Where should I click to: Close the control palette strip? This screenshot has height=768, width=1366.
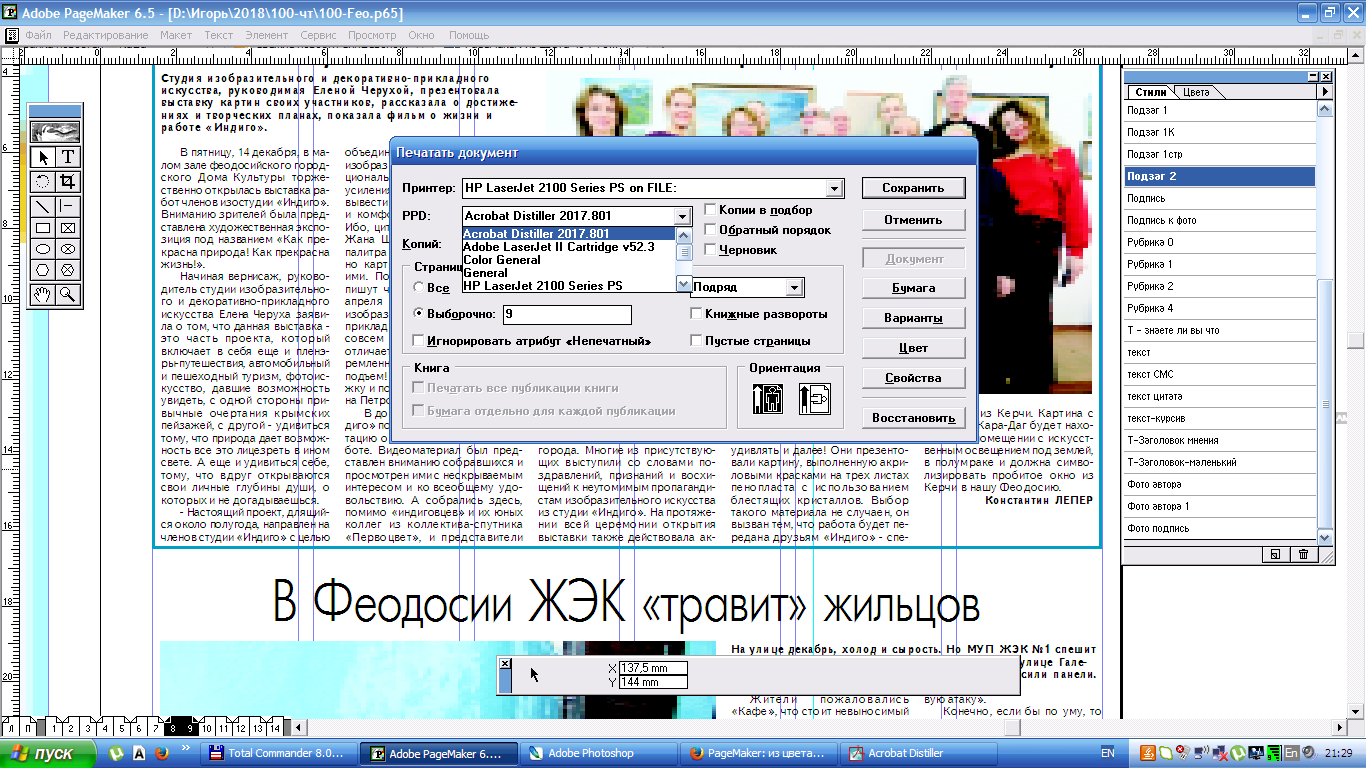point(505,663)
